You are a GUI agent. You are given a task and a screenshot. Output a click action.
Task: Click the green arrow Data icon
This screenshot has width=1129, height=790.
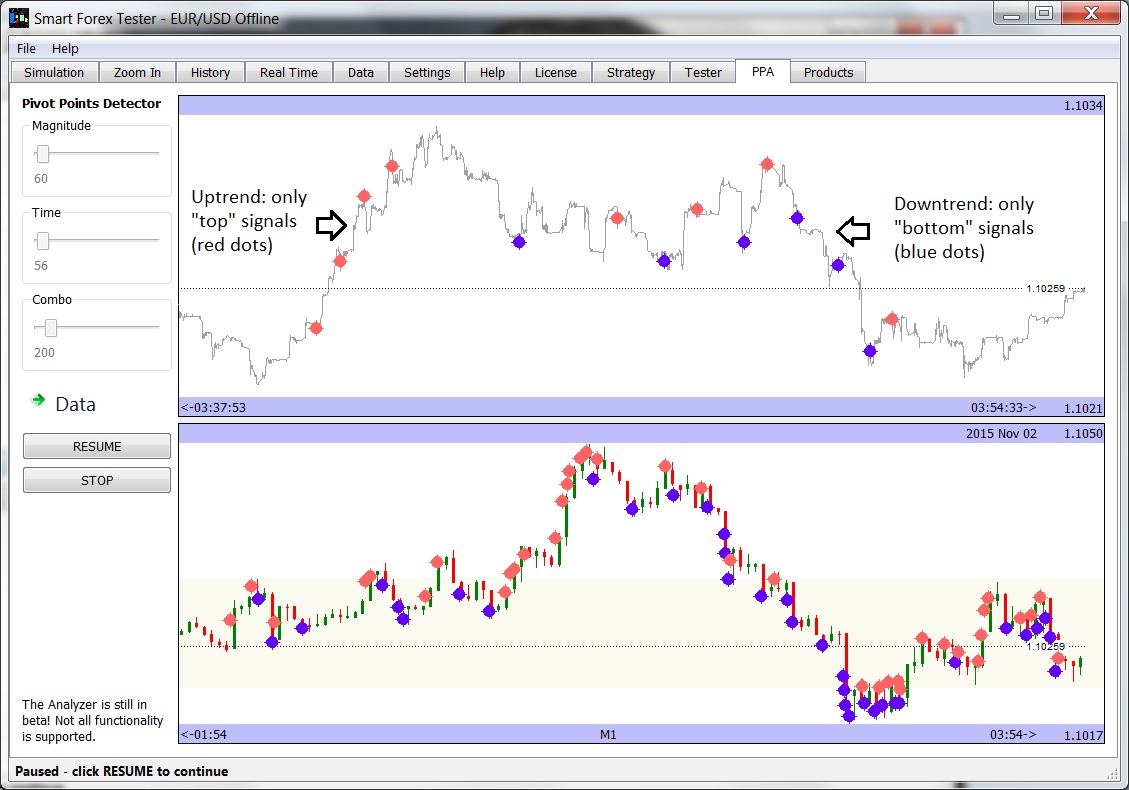pos(38,400)
